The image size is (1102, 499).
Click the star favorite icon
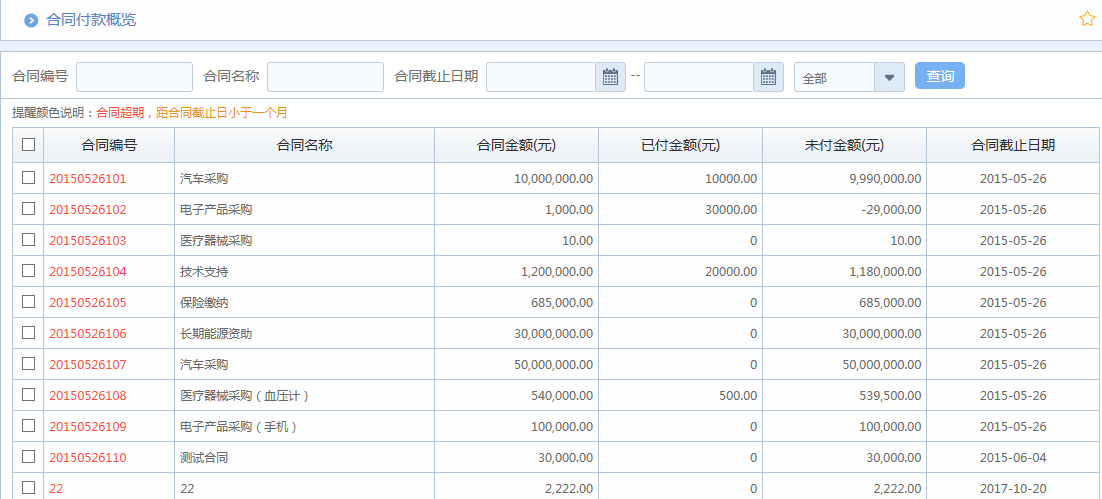coord(1087,19)
